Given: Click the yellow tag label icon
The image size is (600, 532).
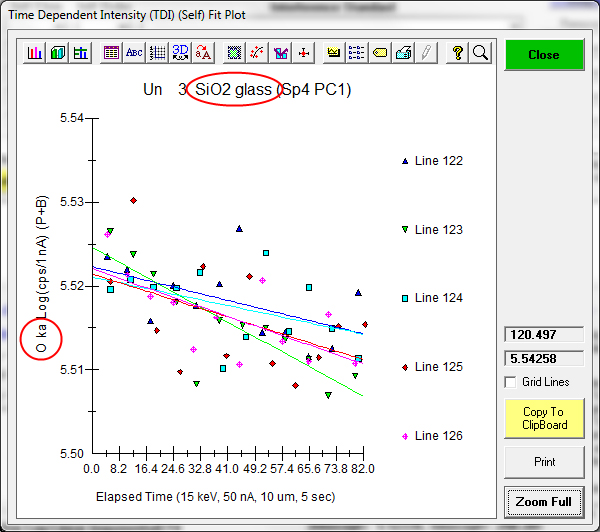Looking at the screenshot, I should (x=380, y=53).
